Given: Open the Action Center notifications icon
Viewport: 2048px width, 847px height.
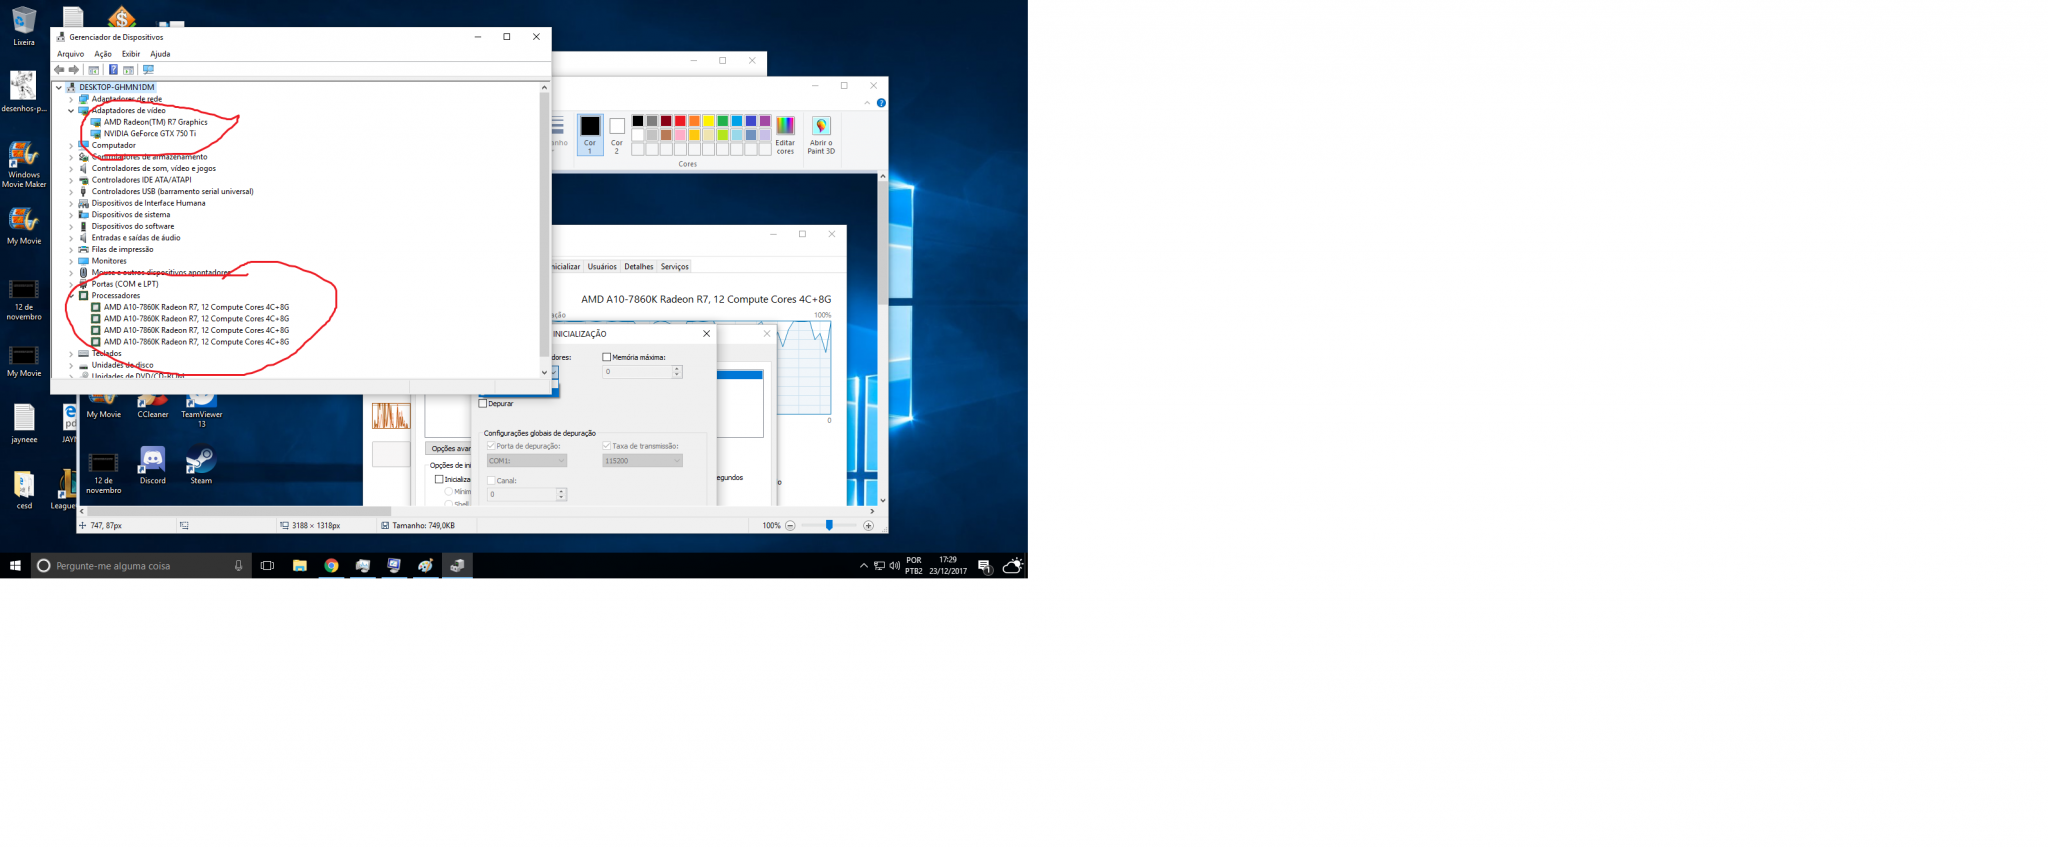Looking at the screenshot, I should coord(984,566).
